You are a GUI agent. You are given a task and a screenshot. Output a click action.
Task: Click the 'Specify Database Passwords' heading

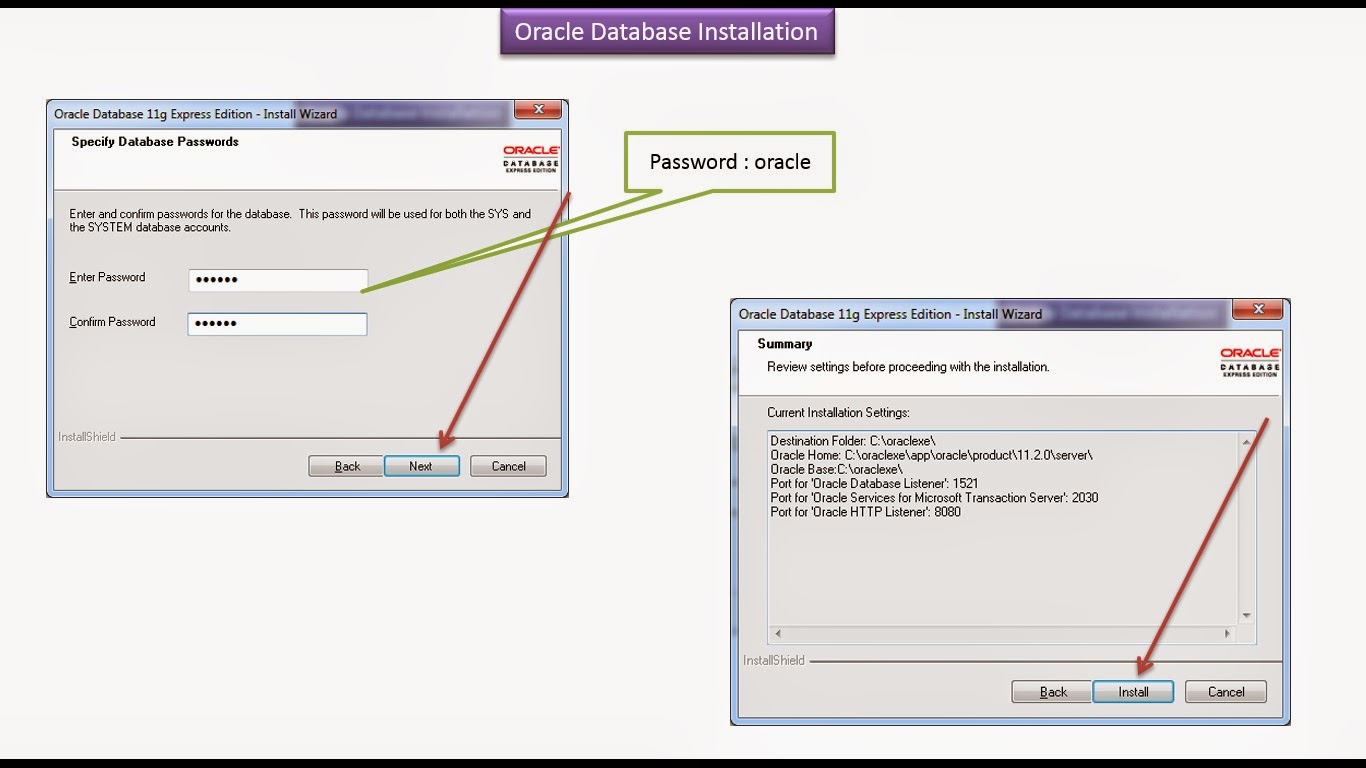tap(155, 142)
